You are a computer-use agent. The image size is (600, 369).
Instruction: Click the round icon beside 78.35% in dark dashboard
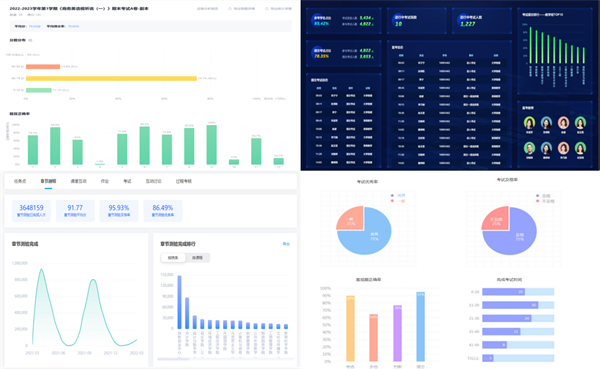pyautogui.click(x=318, y=52)
